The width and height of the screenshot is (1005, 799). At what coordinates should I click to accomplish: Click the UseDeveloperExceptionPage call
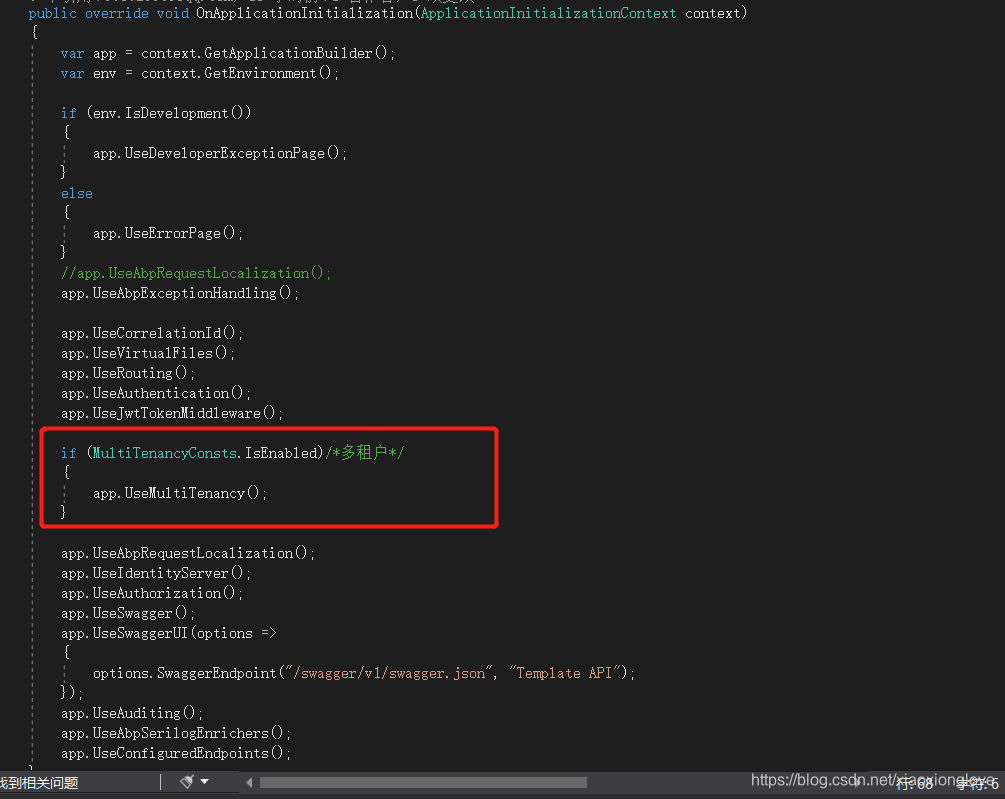tap(218, 152)
